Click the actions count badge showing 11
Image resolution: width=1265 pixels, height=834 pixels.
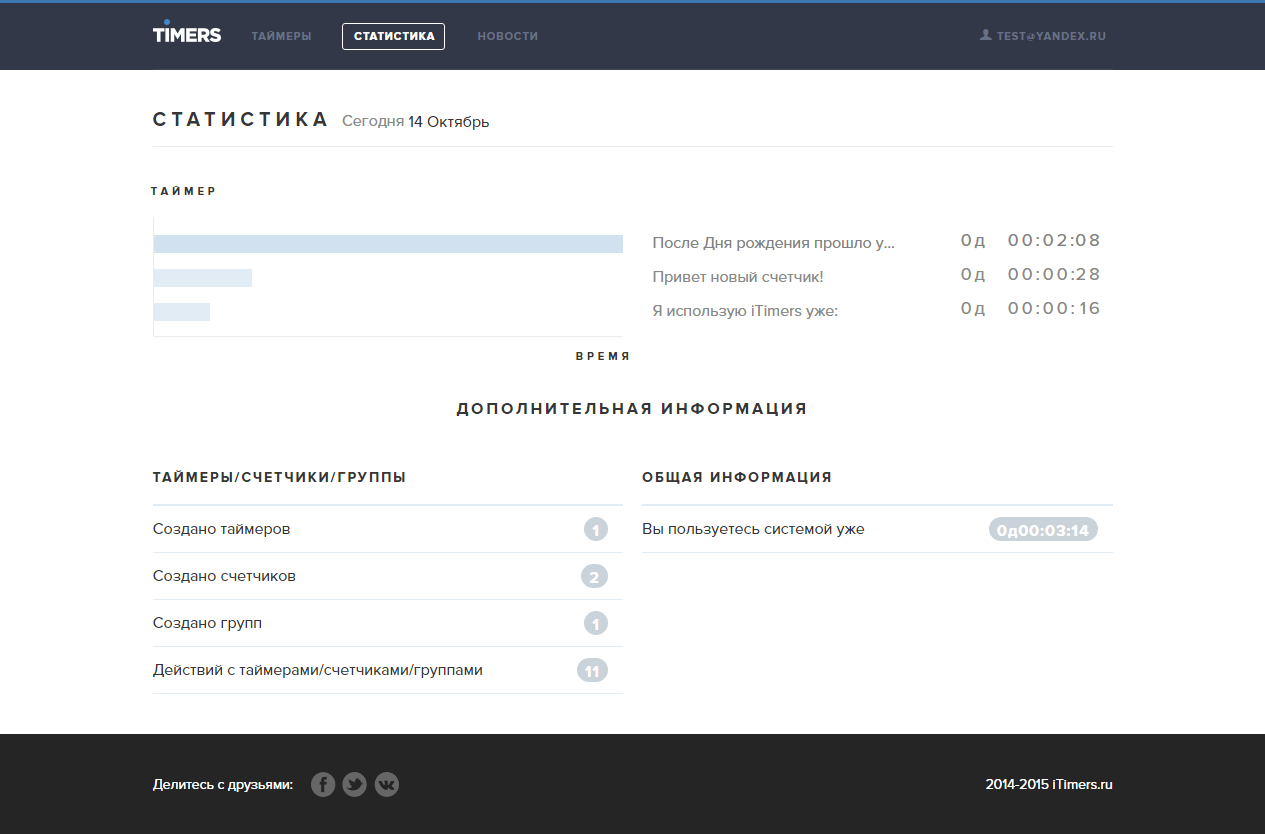tap(592, 670)
